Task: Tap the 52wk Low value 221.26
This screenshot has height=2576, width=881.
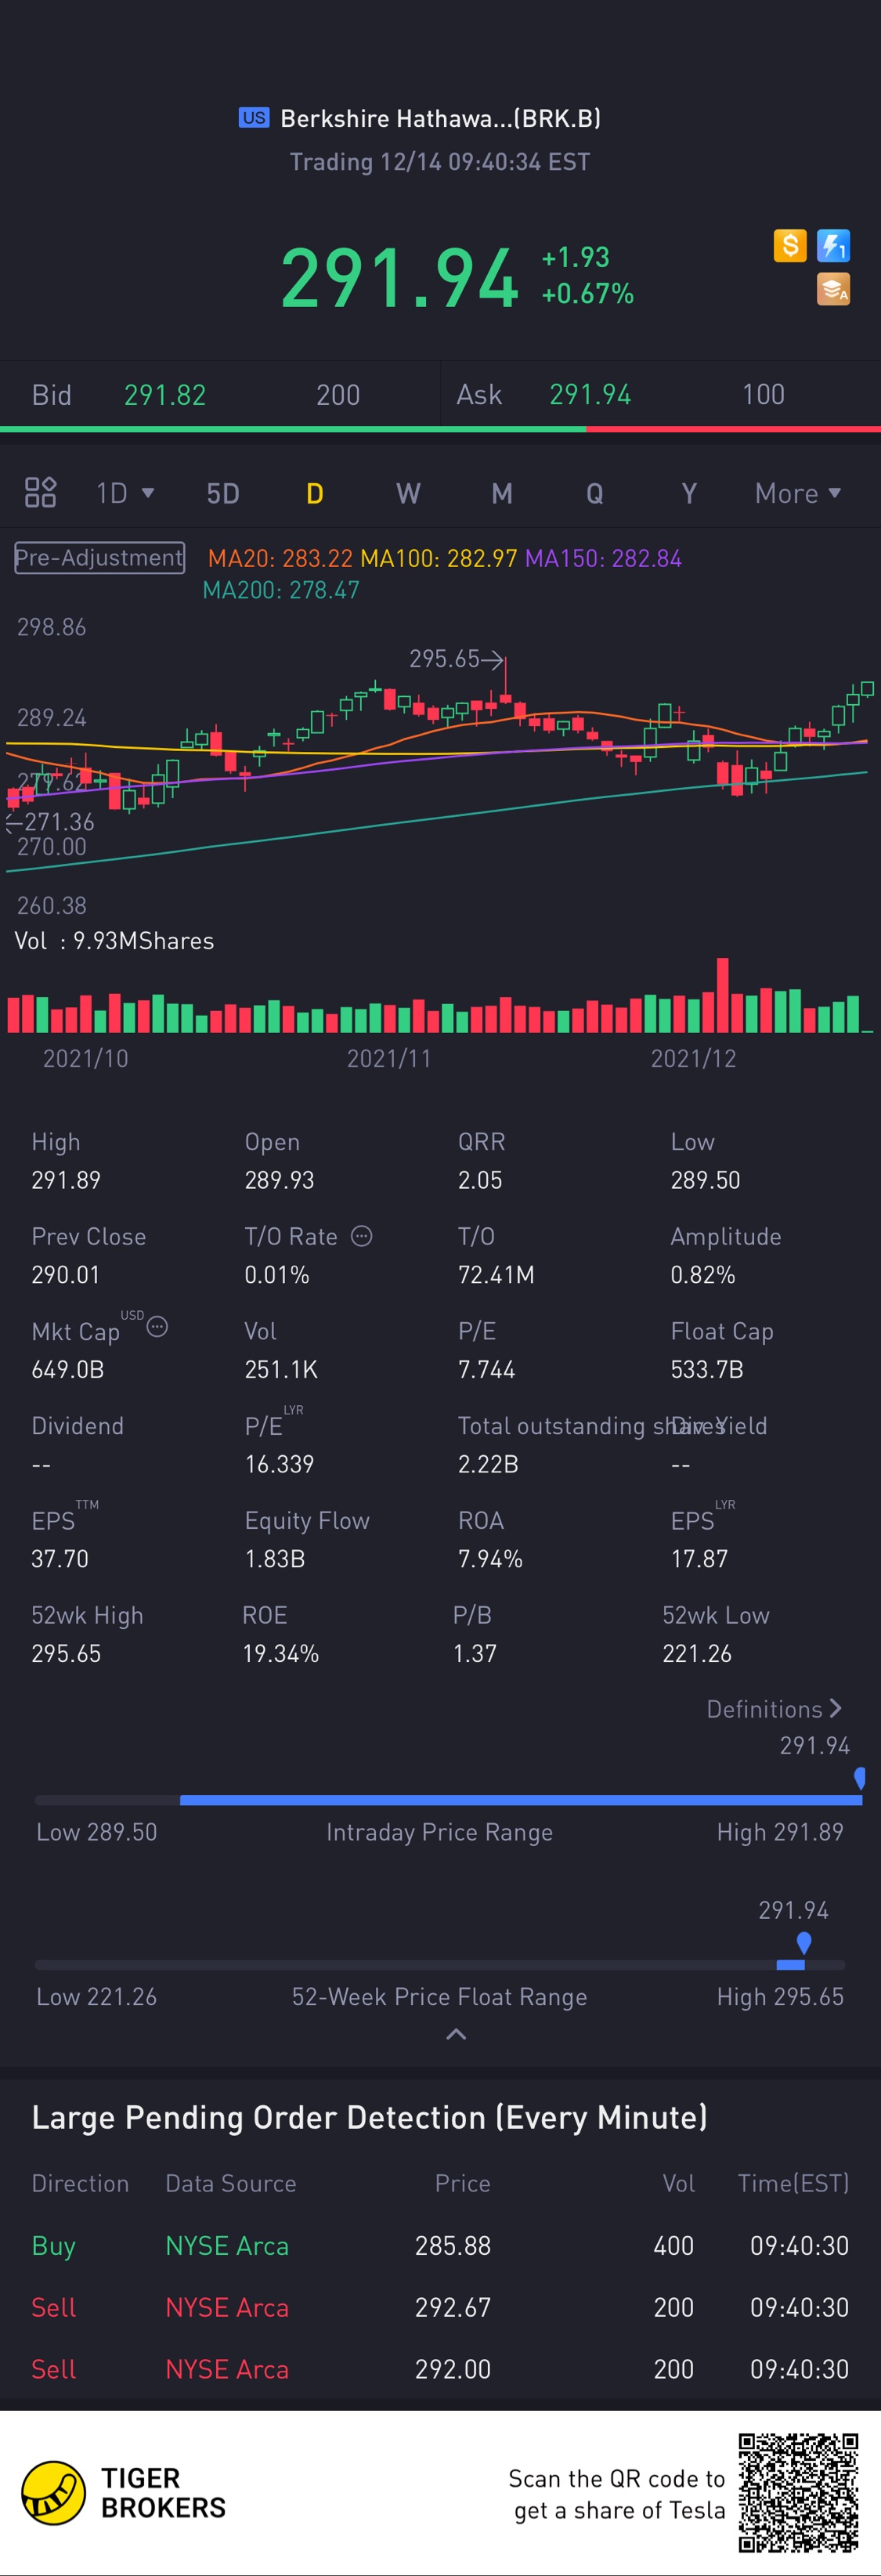Action: tap(697, 1654)
